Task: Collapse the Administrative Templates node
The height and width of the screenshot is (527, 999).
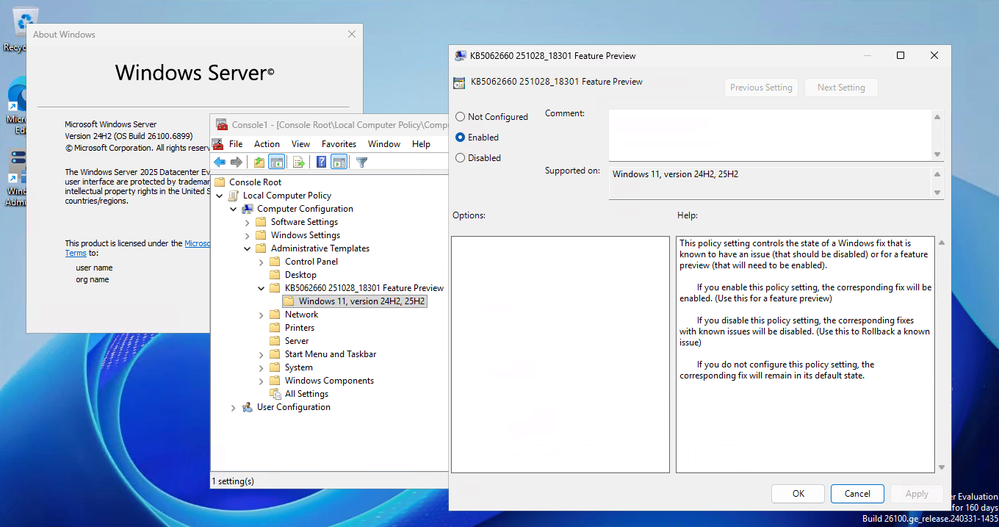Action: coord(248,249)
